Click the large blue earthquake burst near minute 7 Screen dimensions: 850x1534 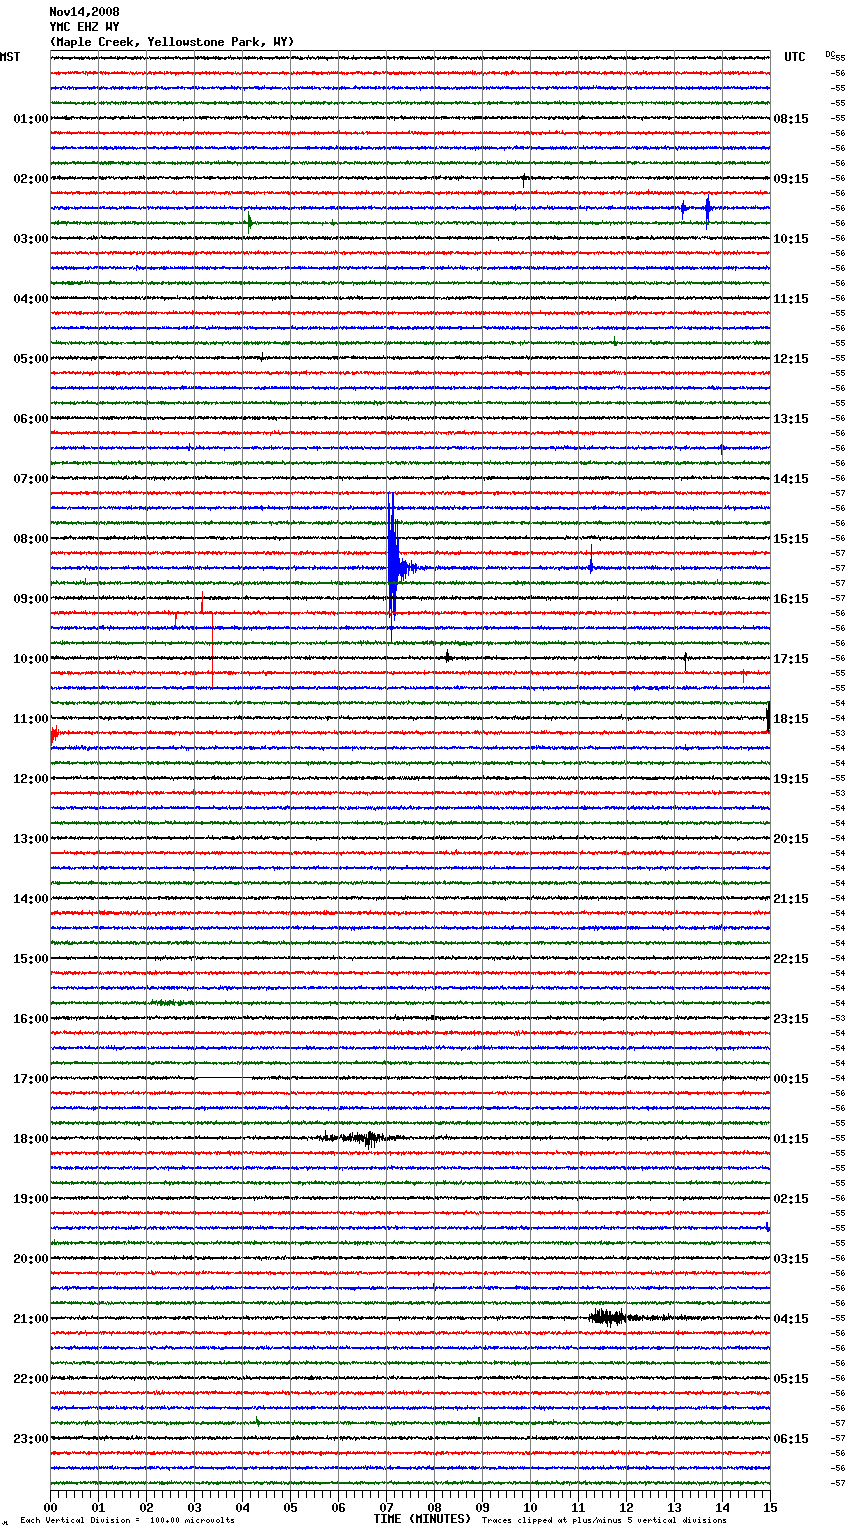tap(394, 567)
